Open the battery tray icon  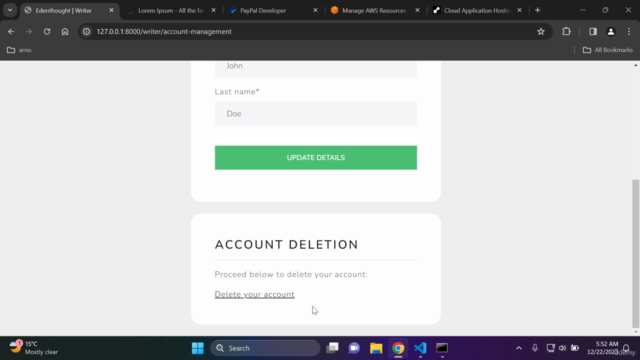pyautogui.click(x=575, y=348)
